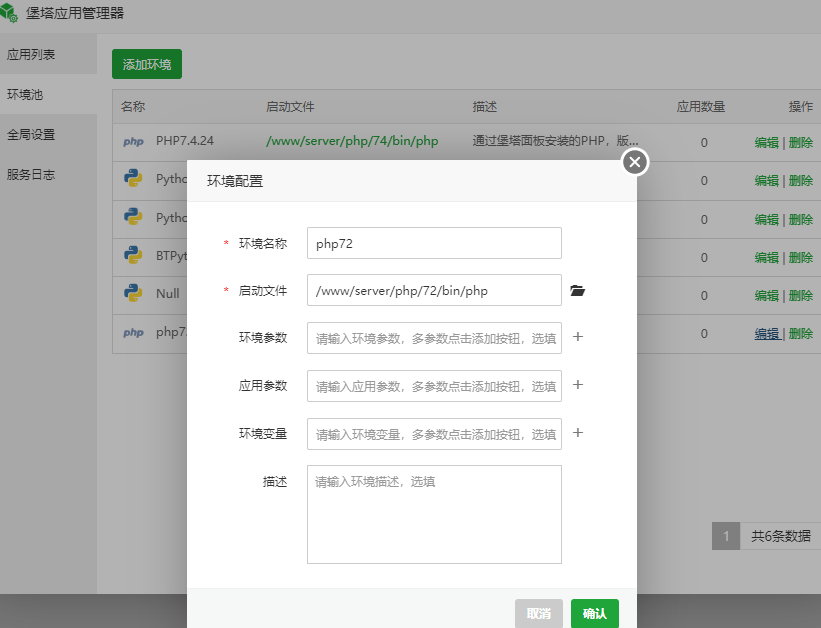Click the php icon in PHP7.4.24 row
This screenshot has height=628, width=821.
click(x=133, y=141)
